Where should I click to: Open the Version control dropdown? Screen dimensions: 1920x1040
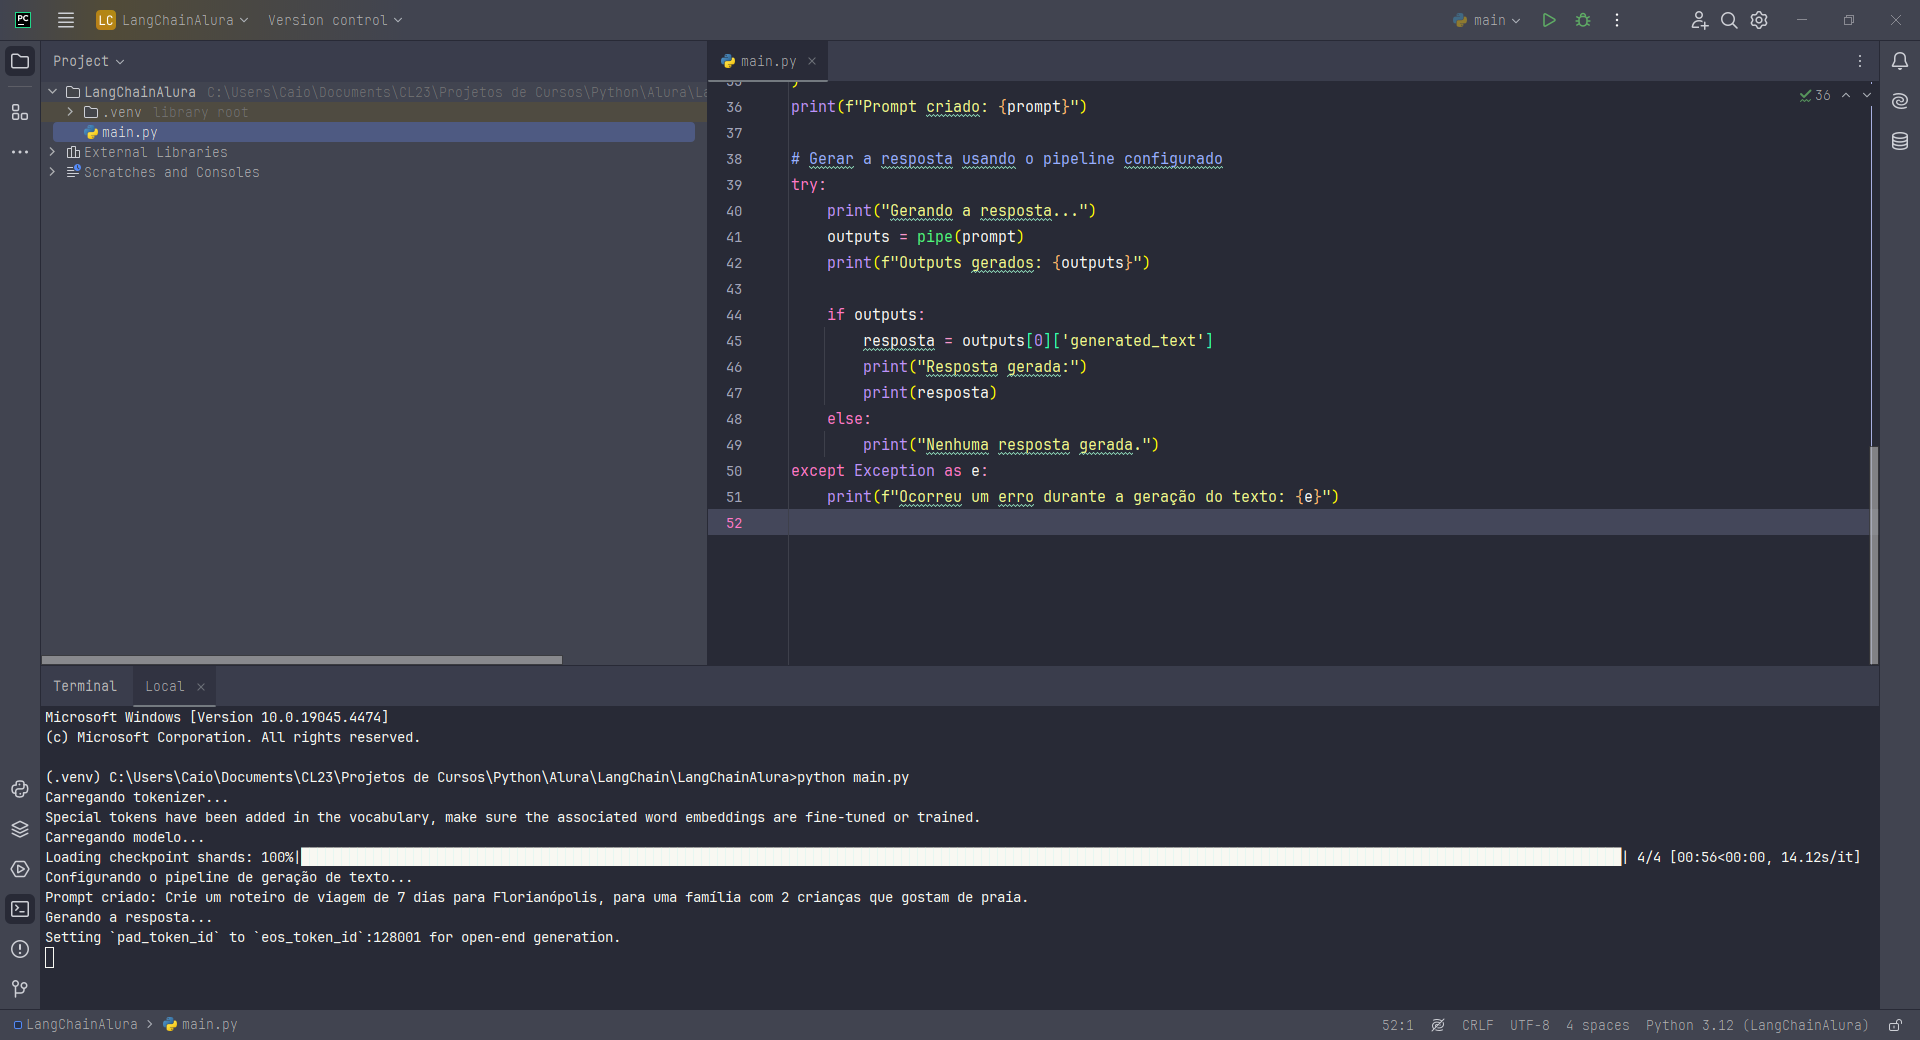click(x=335, y=20)
